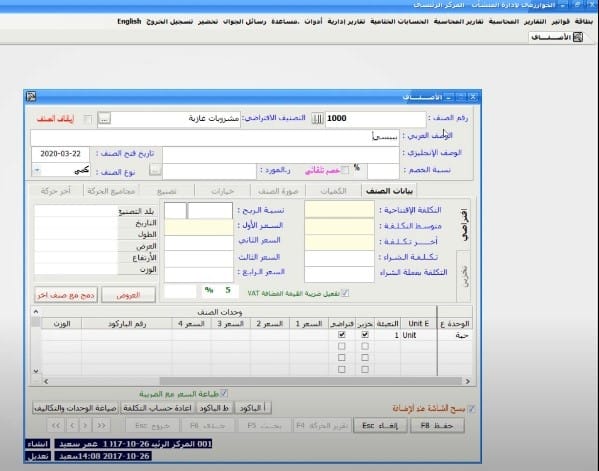Click the دمج مع صنف آخر merge button
The height and width of the screenshot is (471, 599).
(x=66, y=295)
